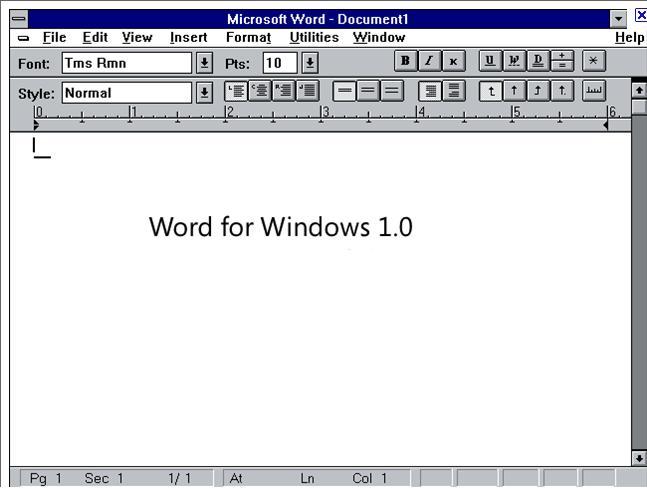Viewport: 647px width, 489px height.
Task: Open the Format menu
Action: tap(248, 38)
